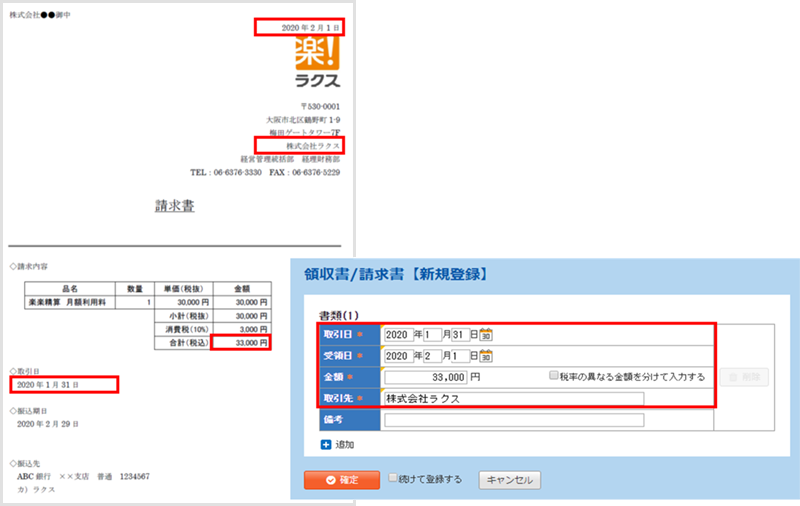Viewport: 800px width, 506px height.
Task: Click TEL：06-6376-3330 text
Action: click(x=226, y=172)
